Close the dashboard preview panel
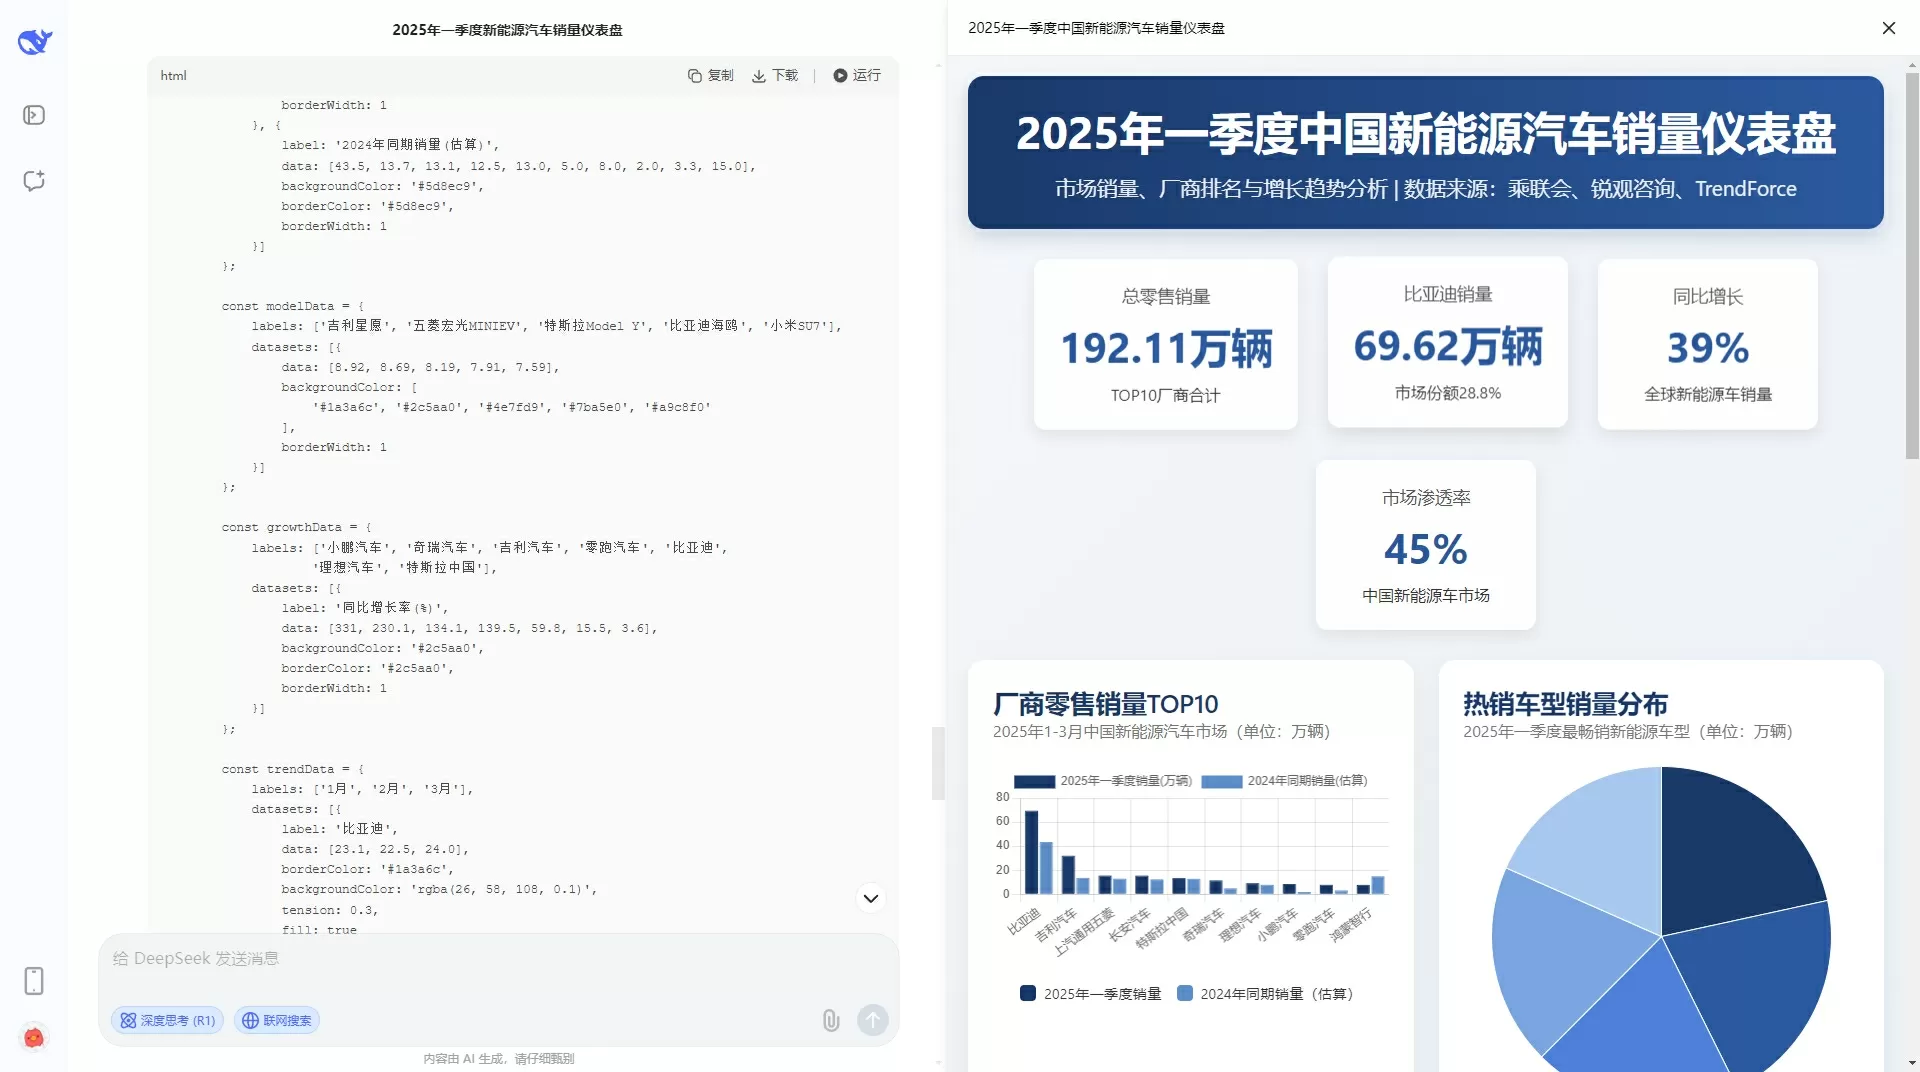The width and height of the screenshot is (1920, 1072). [1889, 28]
